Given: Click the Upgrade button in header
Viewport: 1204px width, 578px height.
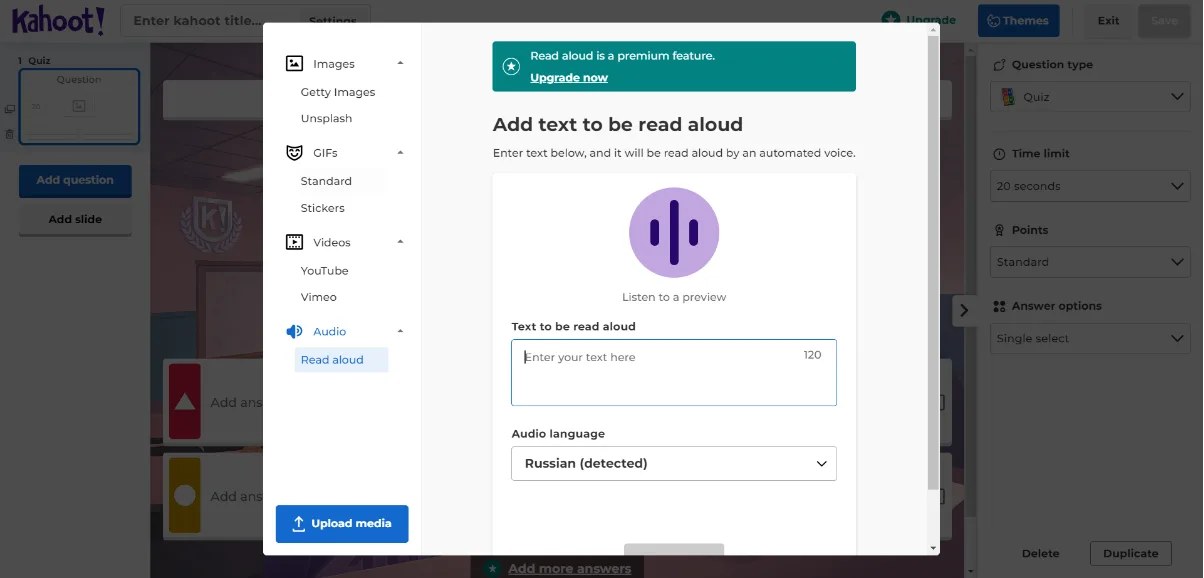Looking at the screenshot, I should [919, 20].
